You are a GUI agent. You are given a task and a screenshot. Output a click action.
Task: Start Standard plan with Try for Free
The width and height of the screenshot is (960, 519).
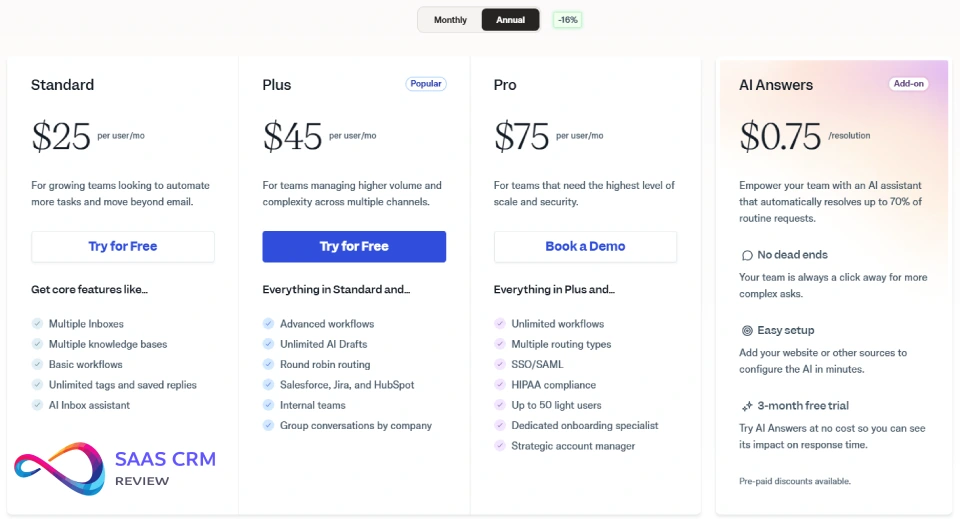[x=123, y=246]
